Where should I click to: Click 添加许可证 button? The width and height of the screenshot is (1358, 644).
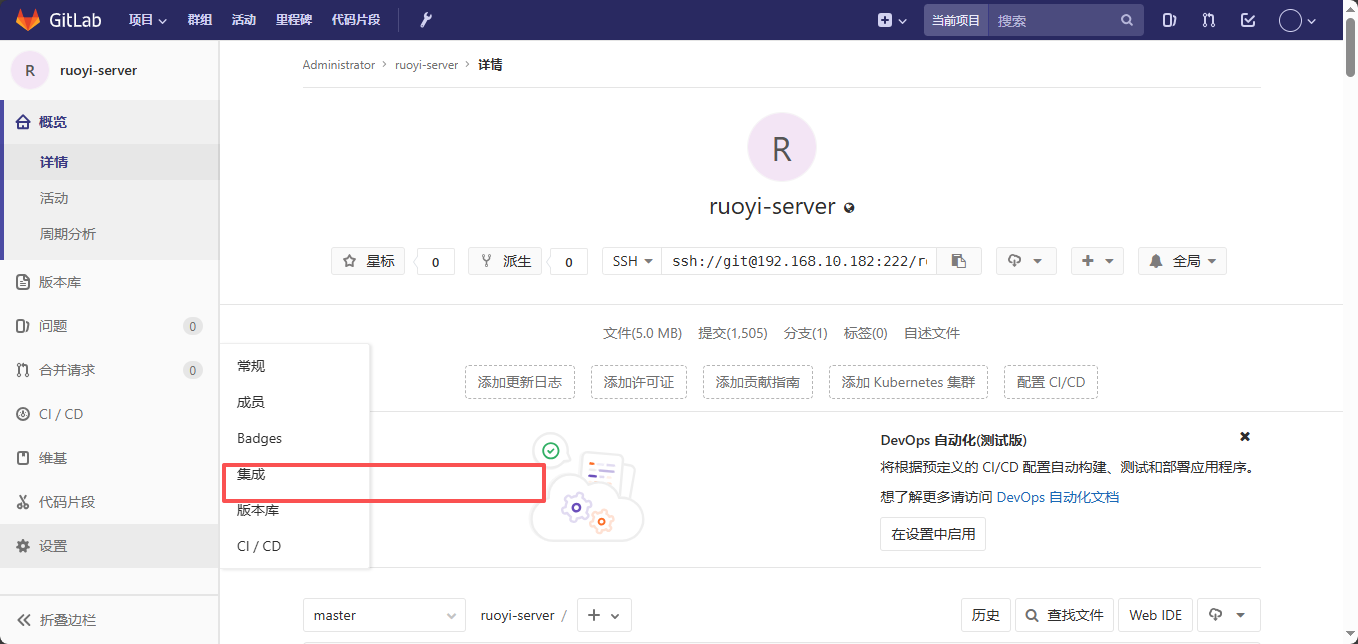point(639,382)
